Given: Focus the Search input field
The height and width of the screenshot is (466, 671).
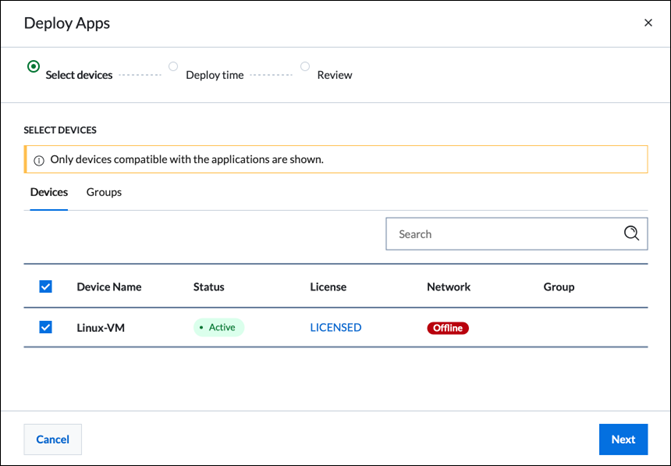Looking at the screenshot, I should [x=505, y=234].
